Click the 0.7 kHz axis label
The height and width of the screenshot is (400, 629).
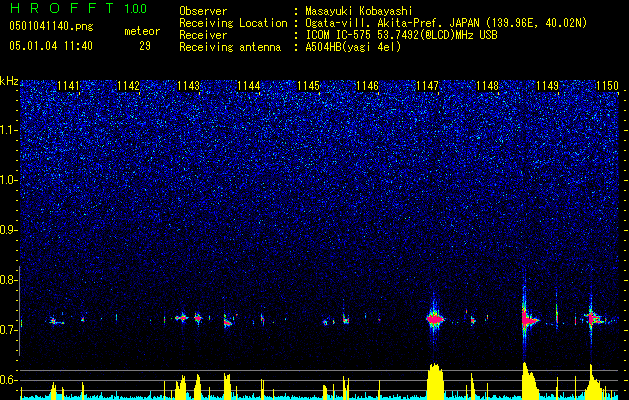8,330
